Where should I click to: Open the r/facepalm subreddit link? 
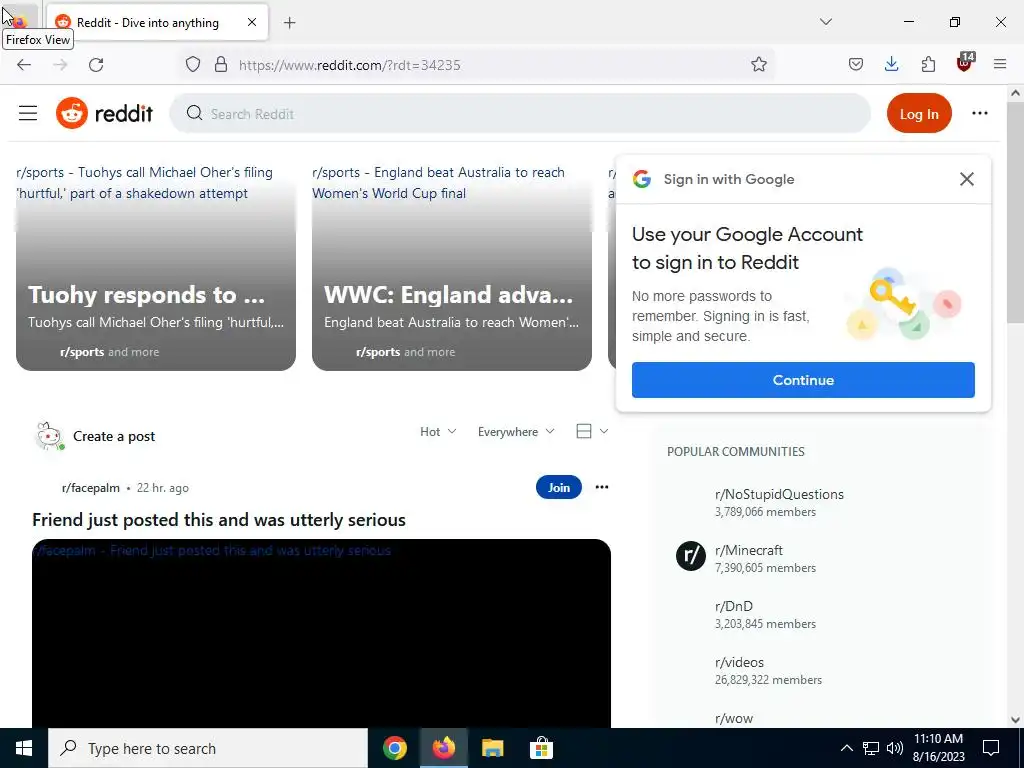click(x=91, y=488)
